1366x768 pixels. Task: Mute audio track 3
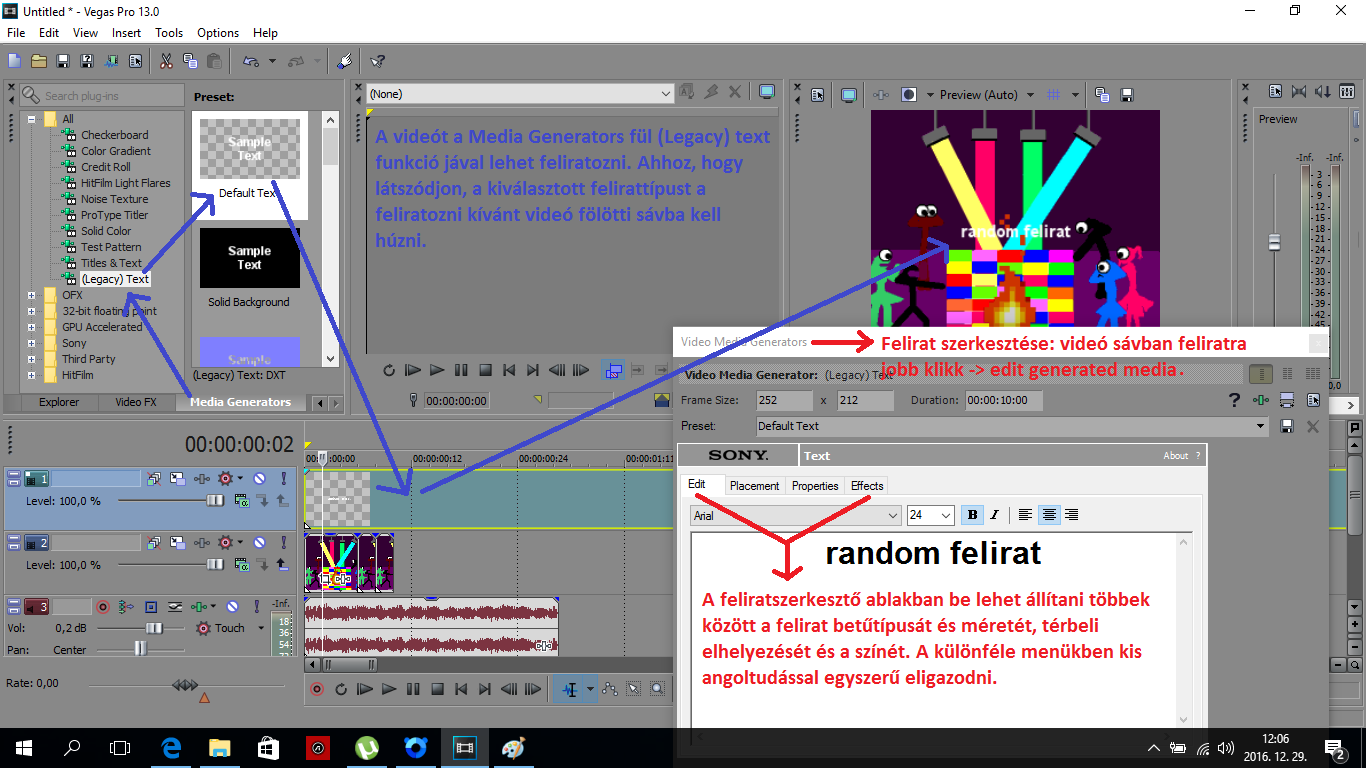(232, 607)
